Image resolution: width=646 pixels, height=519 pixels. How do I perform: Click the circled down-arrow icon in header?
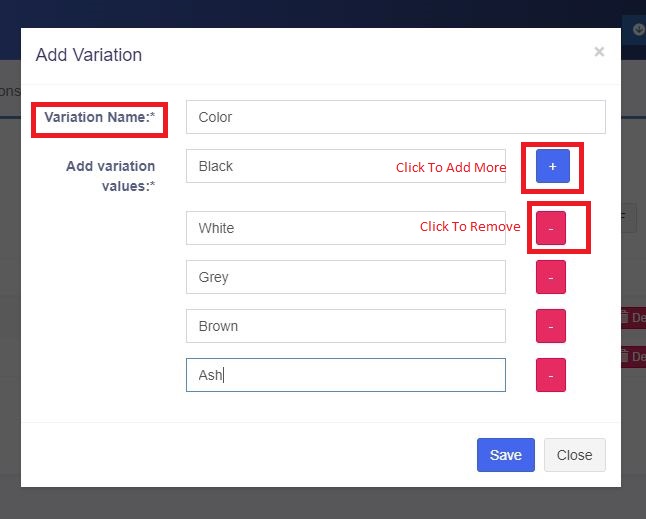tap(638, 30)
